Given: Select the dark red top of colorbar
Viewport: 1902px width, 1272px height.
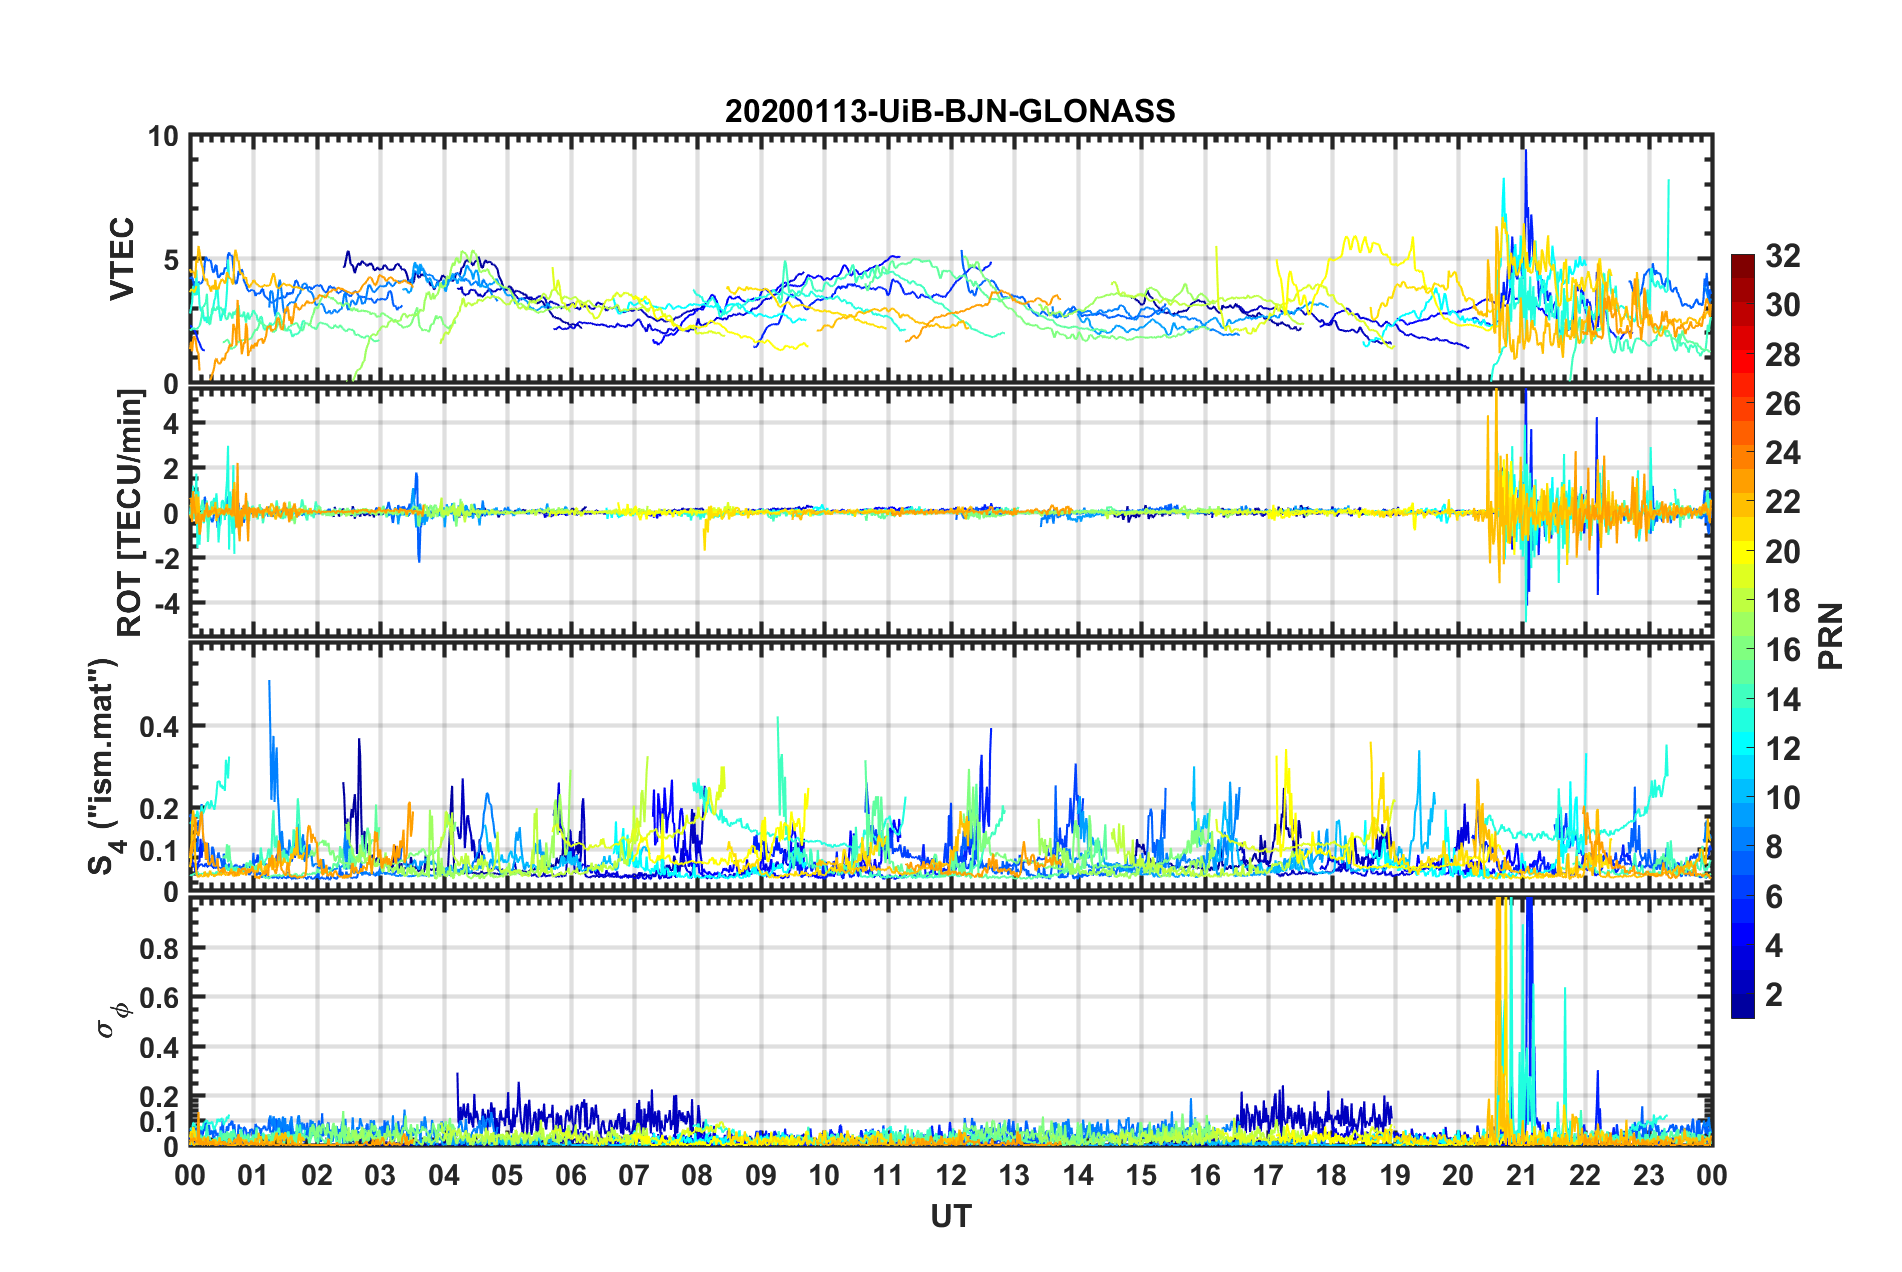Looking at the screenshot, I should (x=1742, y=261).
